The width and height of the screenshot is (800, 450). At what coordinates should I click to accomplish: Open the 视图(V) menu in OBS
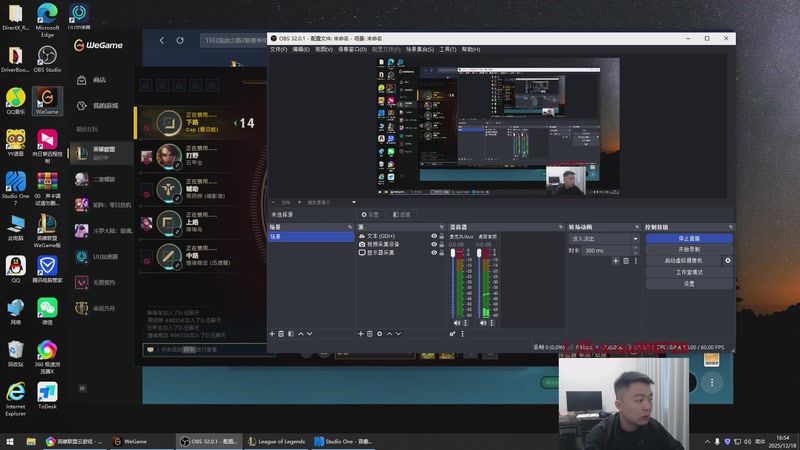(x=324, y=49)
